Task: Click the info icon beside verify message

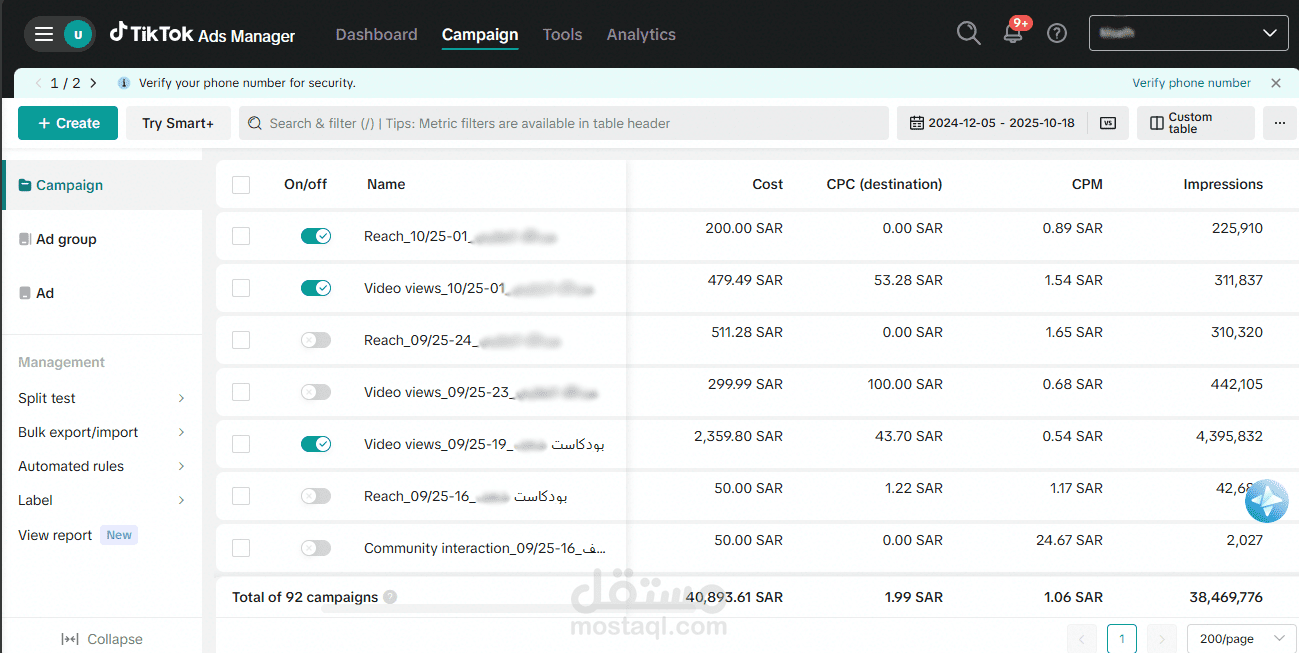Action: click(124, 83)
